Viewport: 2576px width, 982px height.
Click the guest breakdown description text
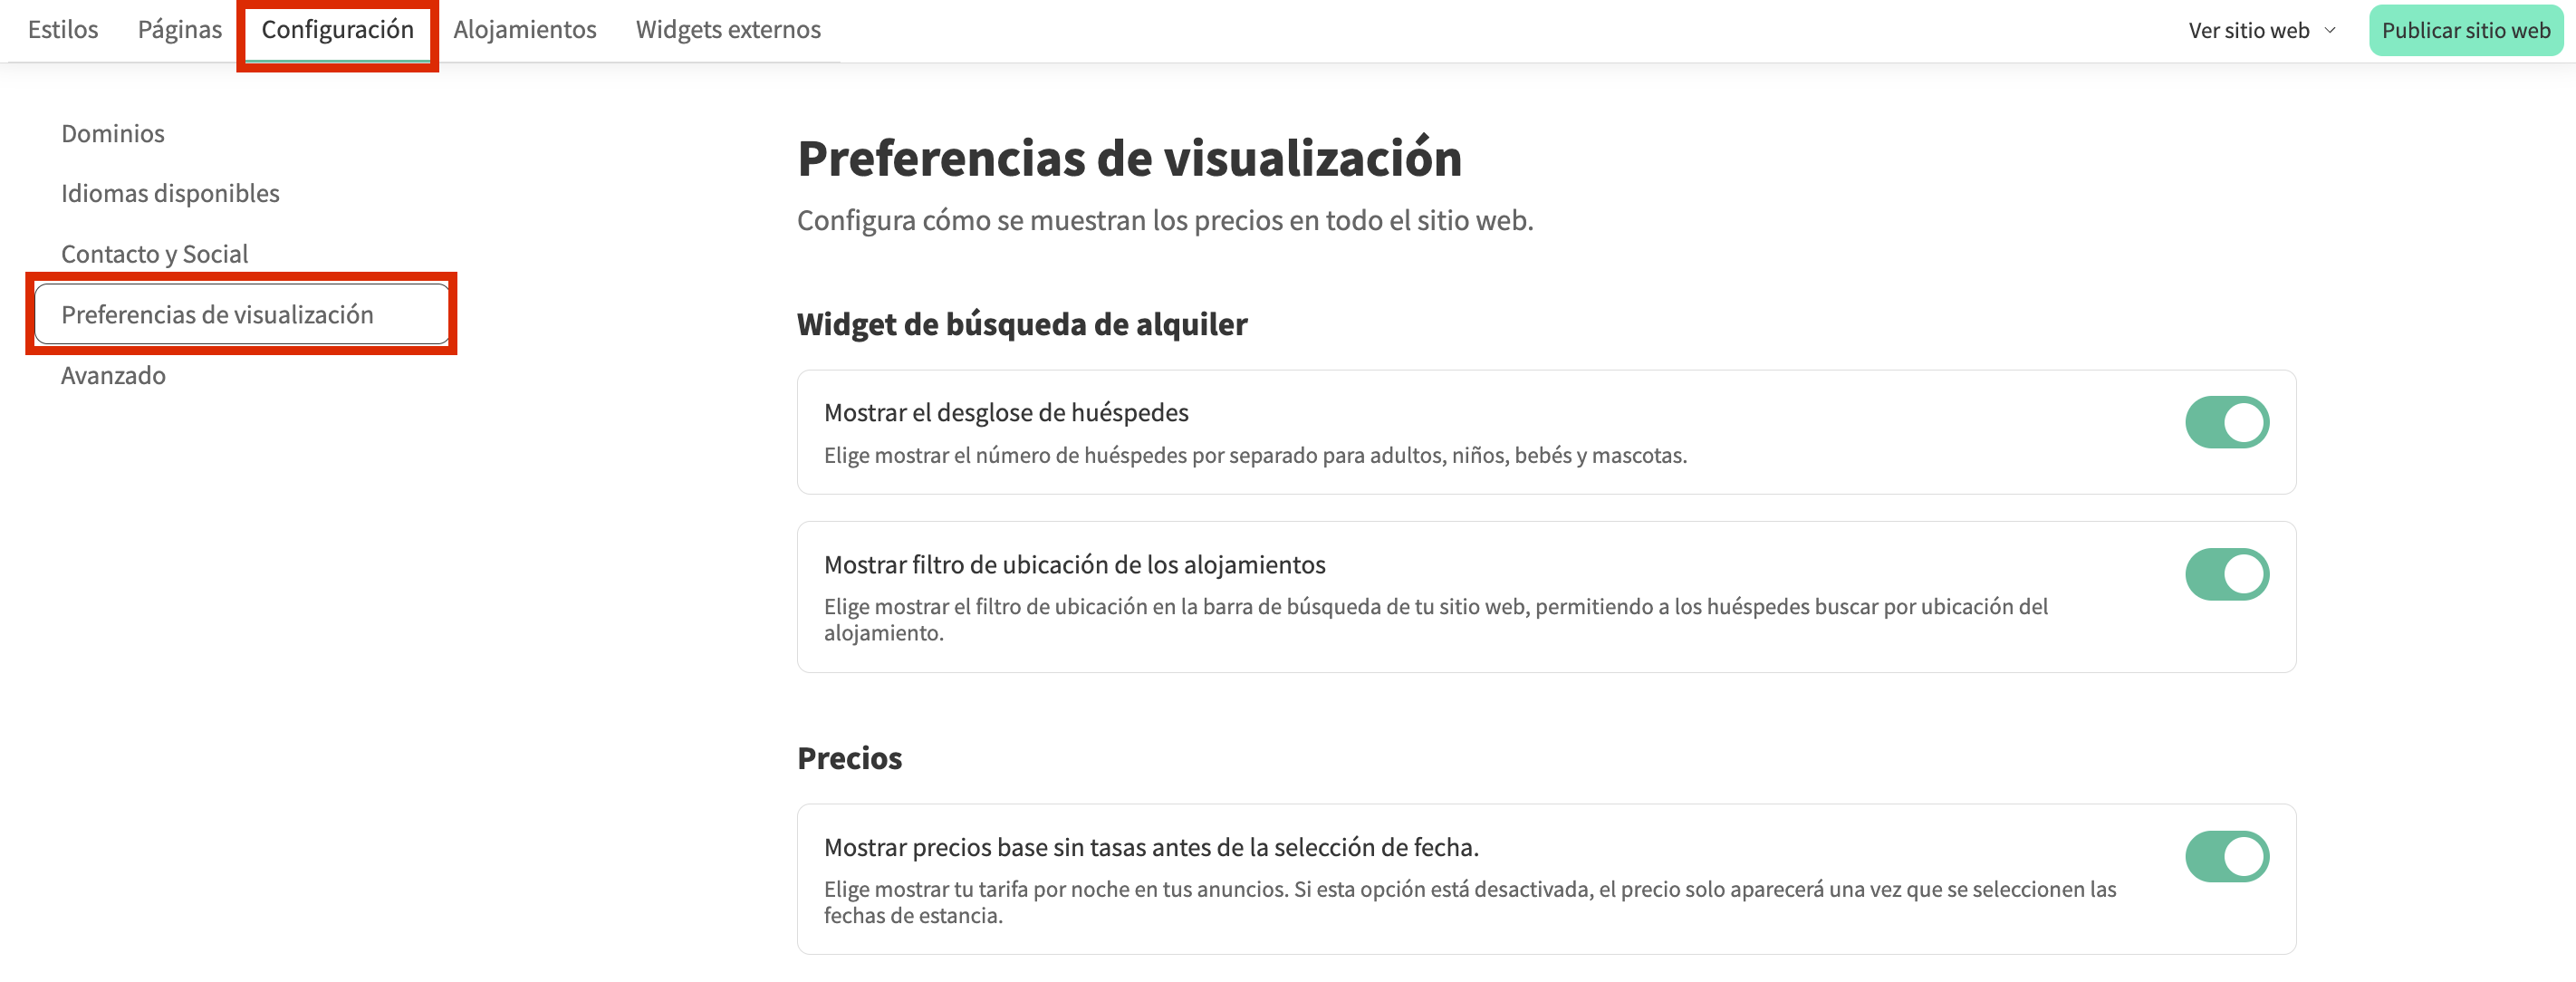[x=1255, y=455]
